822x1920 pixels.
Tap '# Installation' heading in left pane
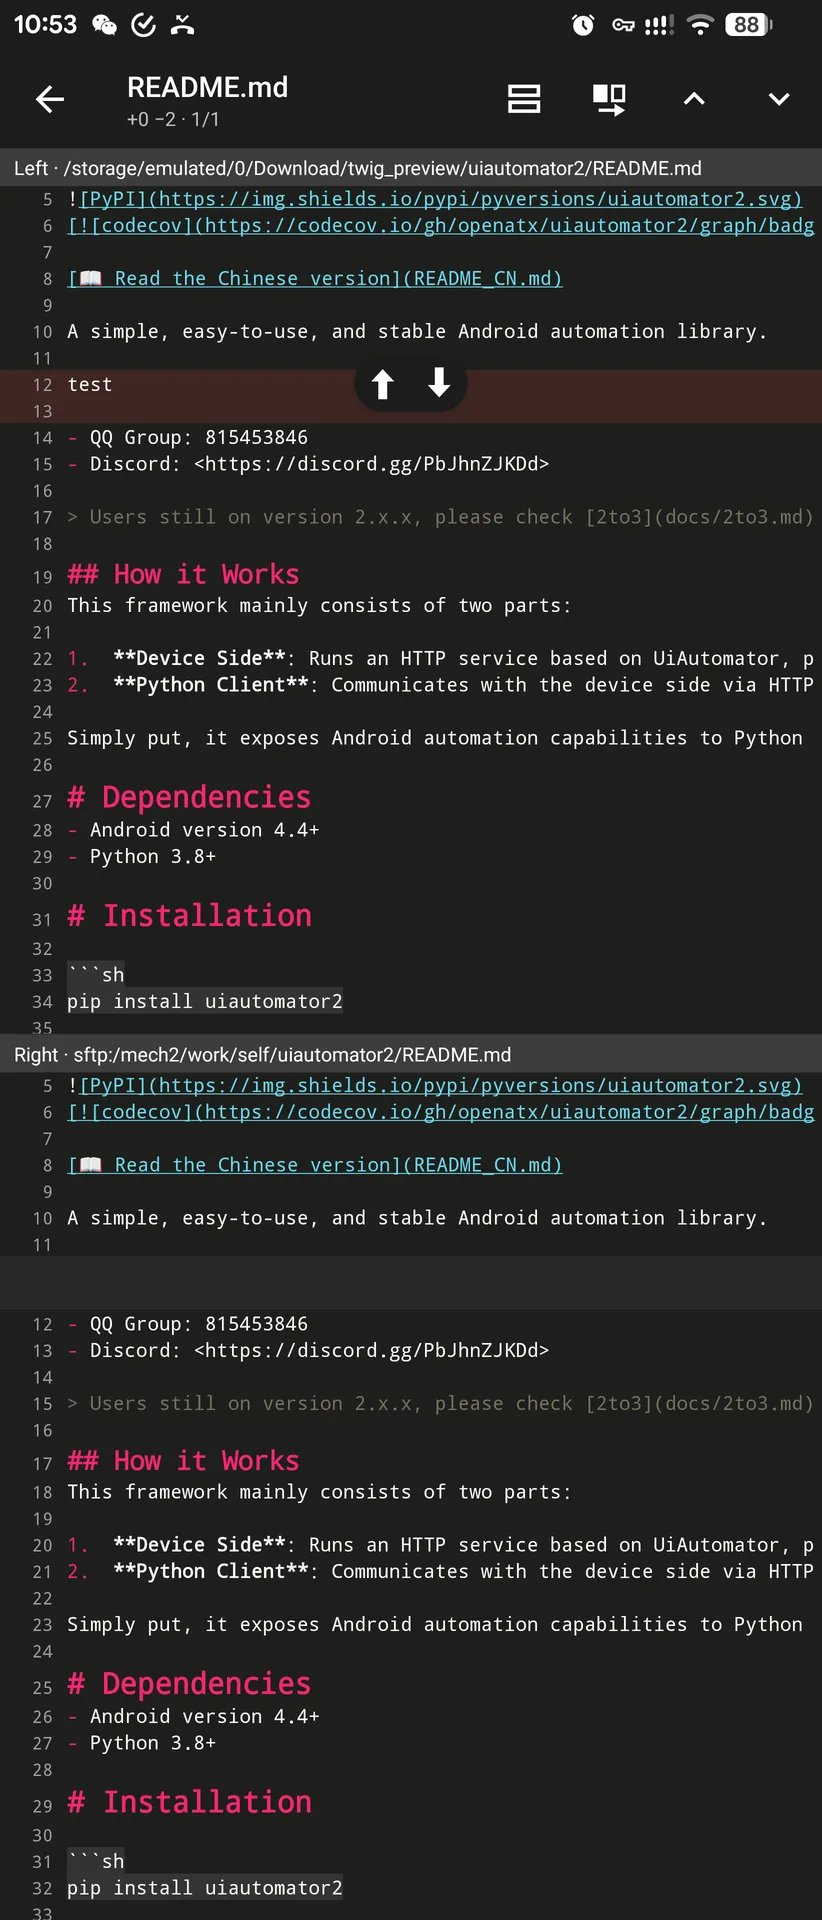pos(190,915)
